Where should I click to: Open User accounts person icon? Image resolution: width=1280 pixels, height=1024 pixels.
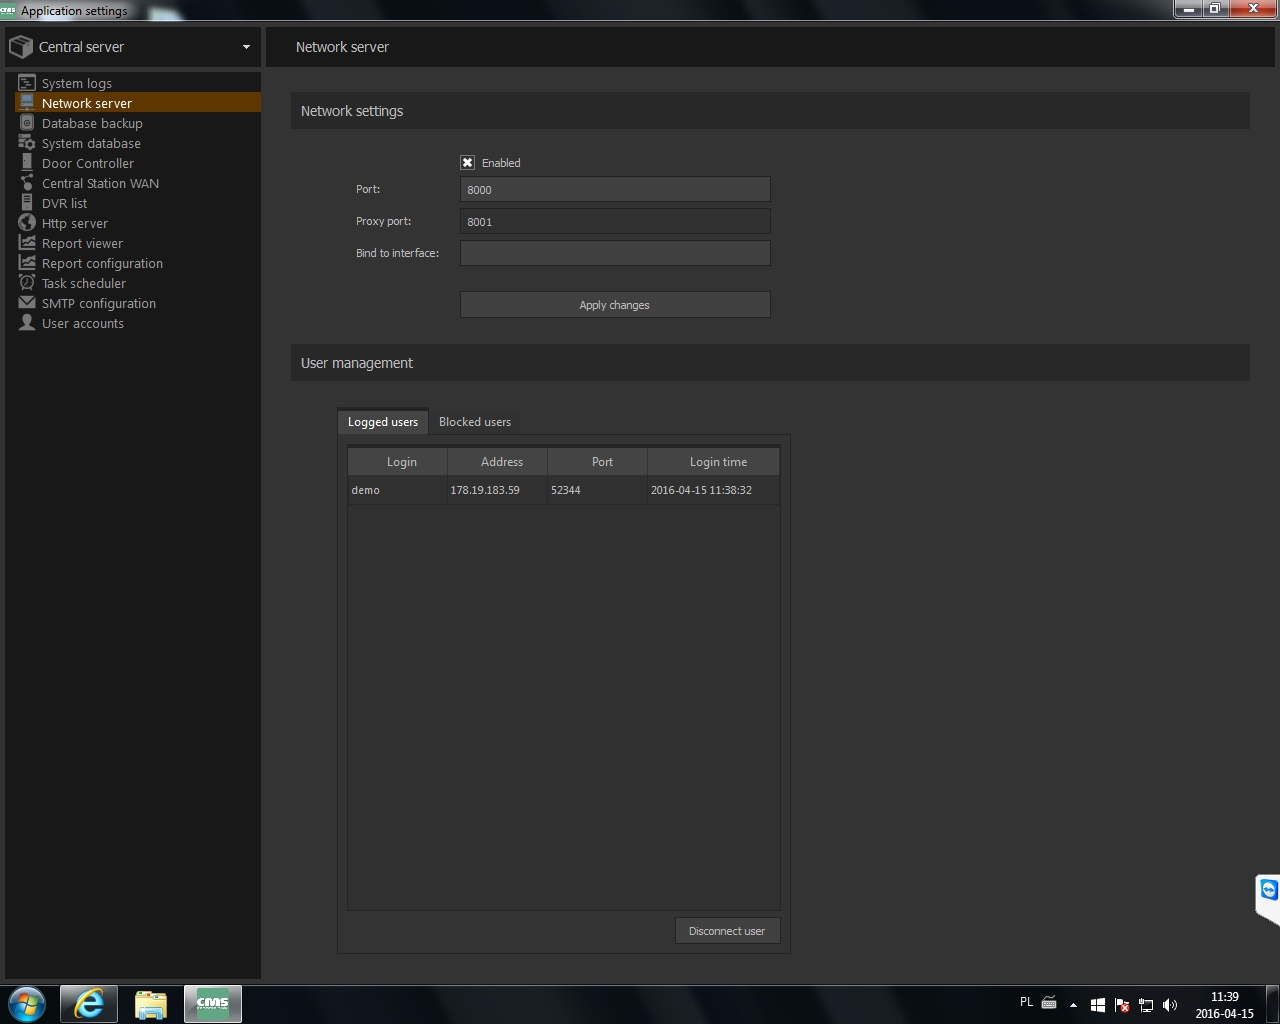(x=27, y=323)
